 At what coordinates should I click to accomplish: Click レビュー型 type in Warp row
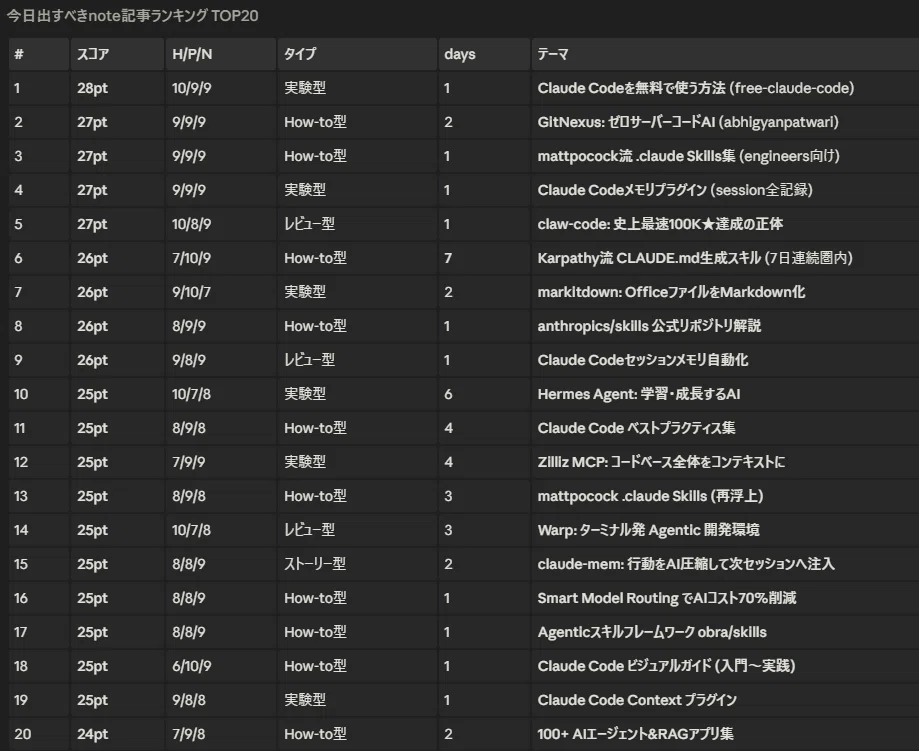point(357,531)
